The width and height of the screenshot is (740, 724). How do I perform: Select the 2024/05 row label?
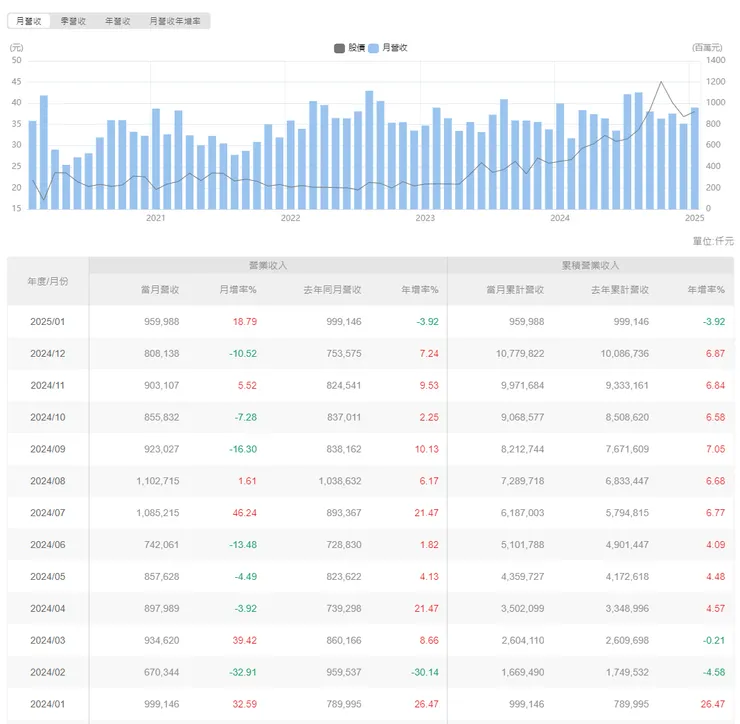point(48,577)
